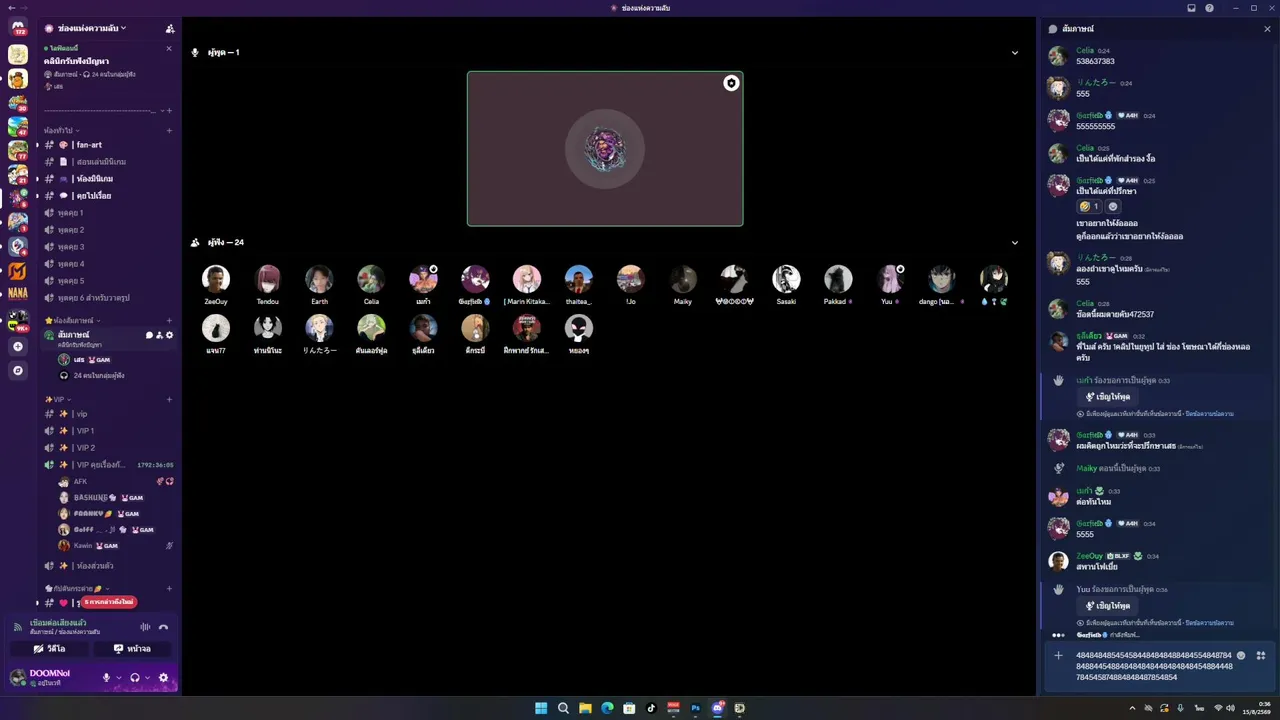This screenshot has width=1280, height=720.
Task: Open File Explorer from the taskbar
Action: coord(585,708)
